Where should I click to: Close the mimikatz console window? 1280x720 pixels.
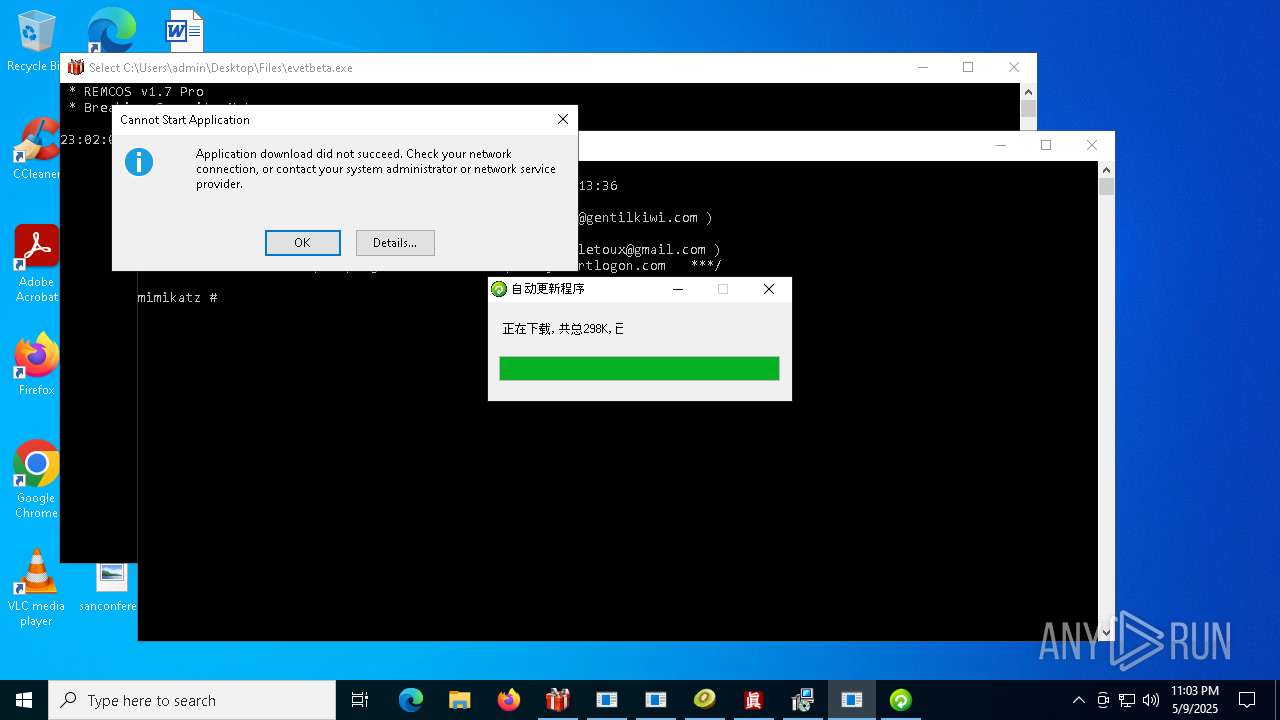click(x=1091, y=145)
